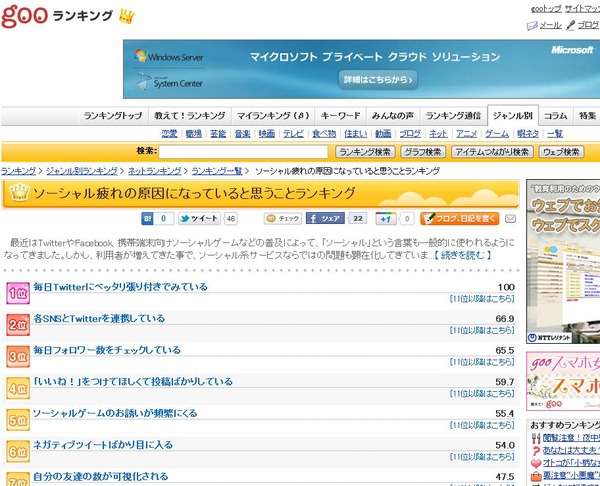Viewport: 600px width, 486px height.
Task: Click the ウェブで sidebar advertisement image
Action: (x=563, y=261)
